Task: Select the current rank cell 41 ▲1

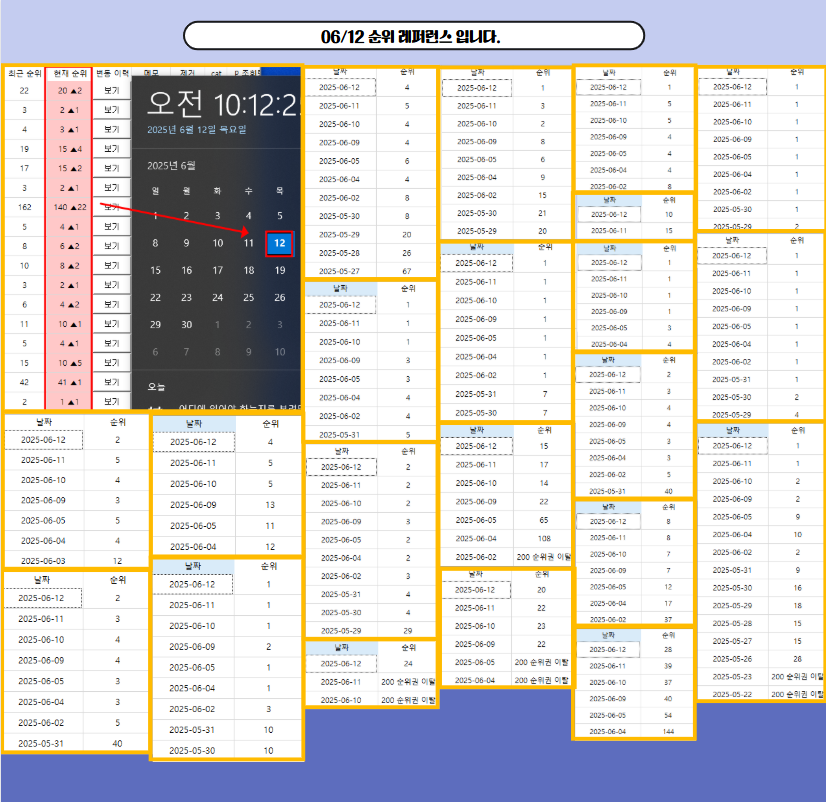Action: click(70, 383)
